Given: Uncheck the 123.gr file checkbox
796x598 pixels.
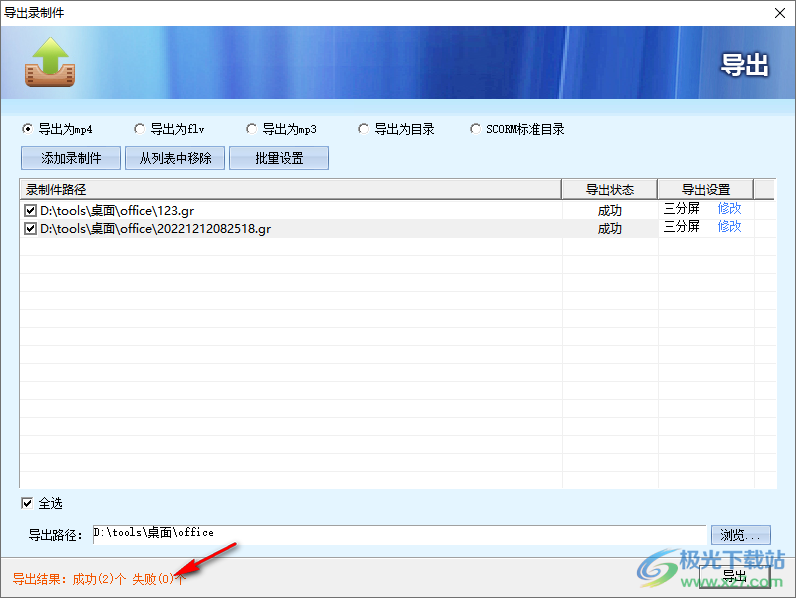Looking at the screenshot, I should [29, 211].
